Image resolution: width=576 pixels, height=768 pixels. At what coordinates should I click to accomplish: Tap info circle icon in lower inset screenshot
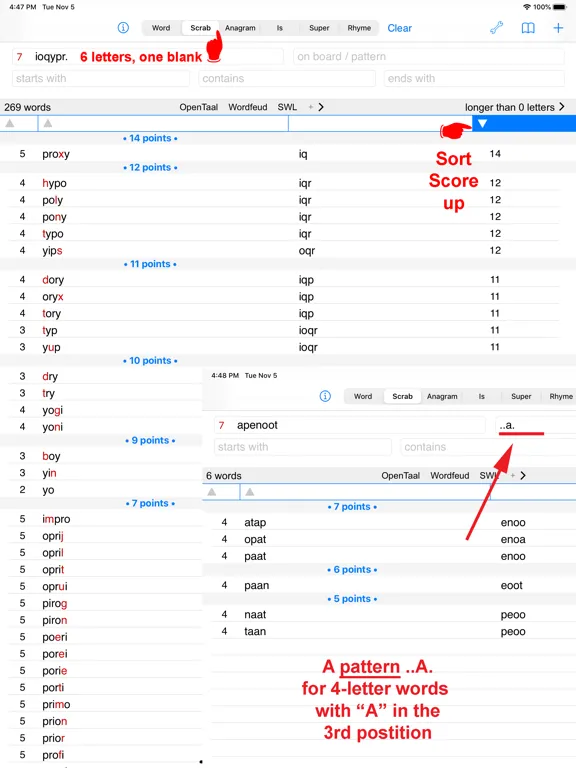point(325,396)
